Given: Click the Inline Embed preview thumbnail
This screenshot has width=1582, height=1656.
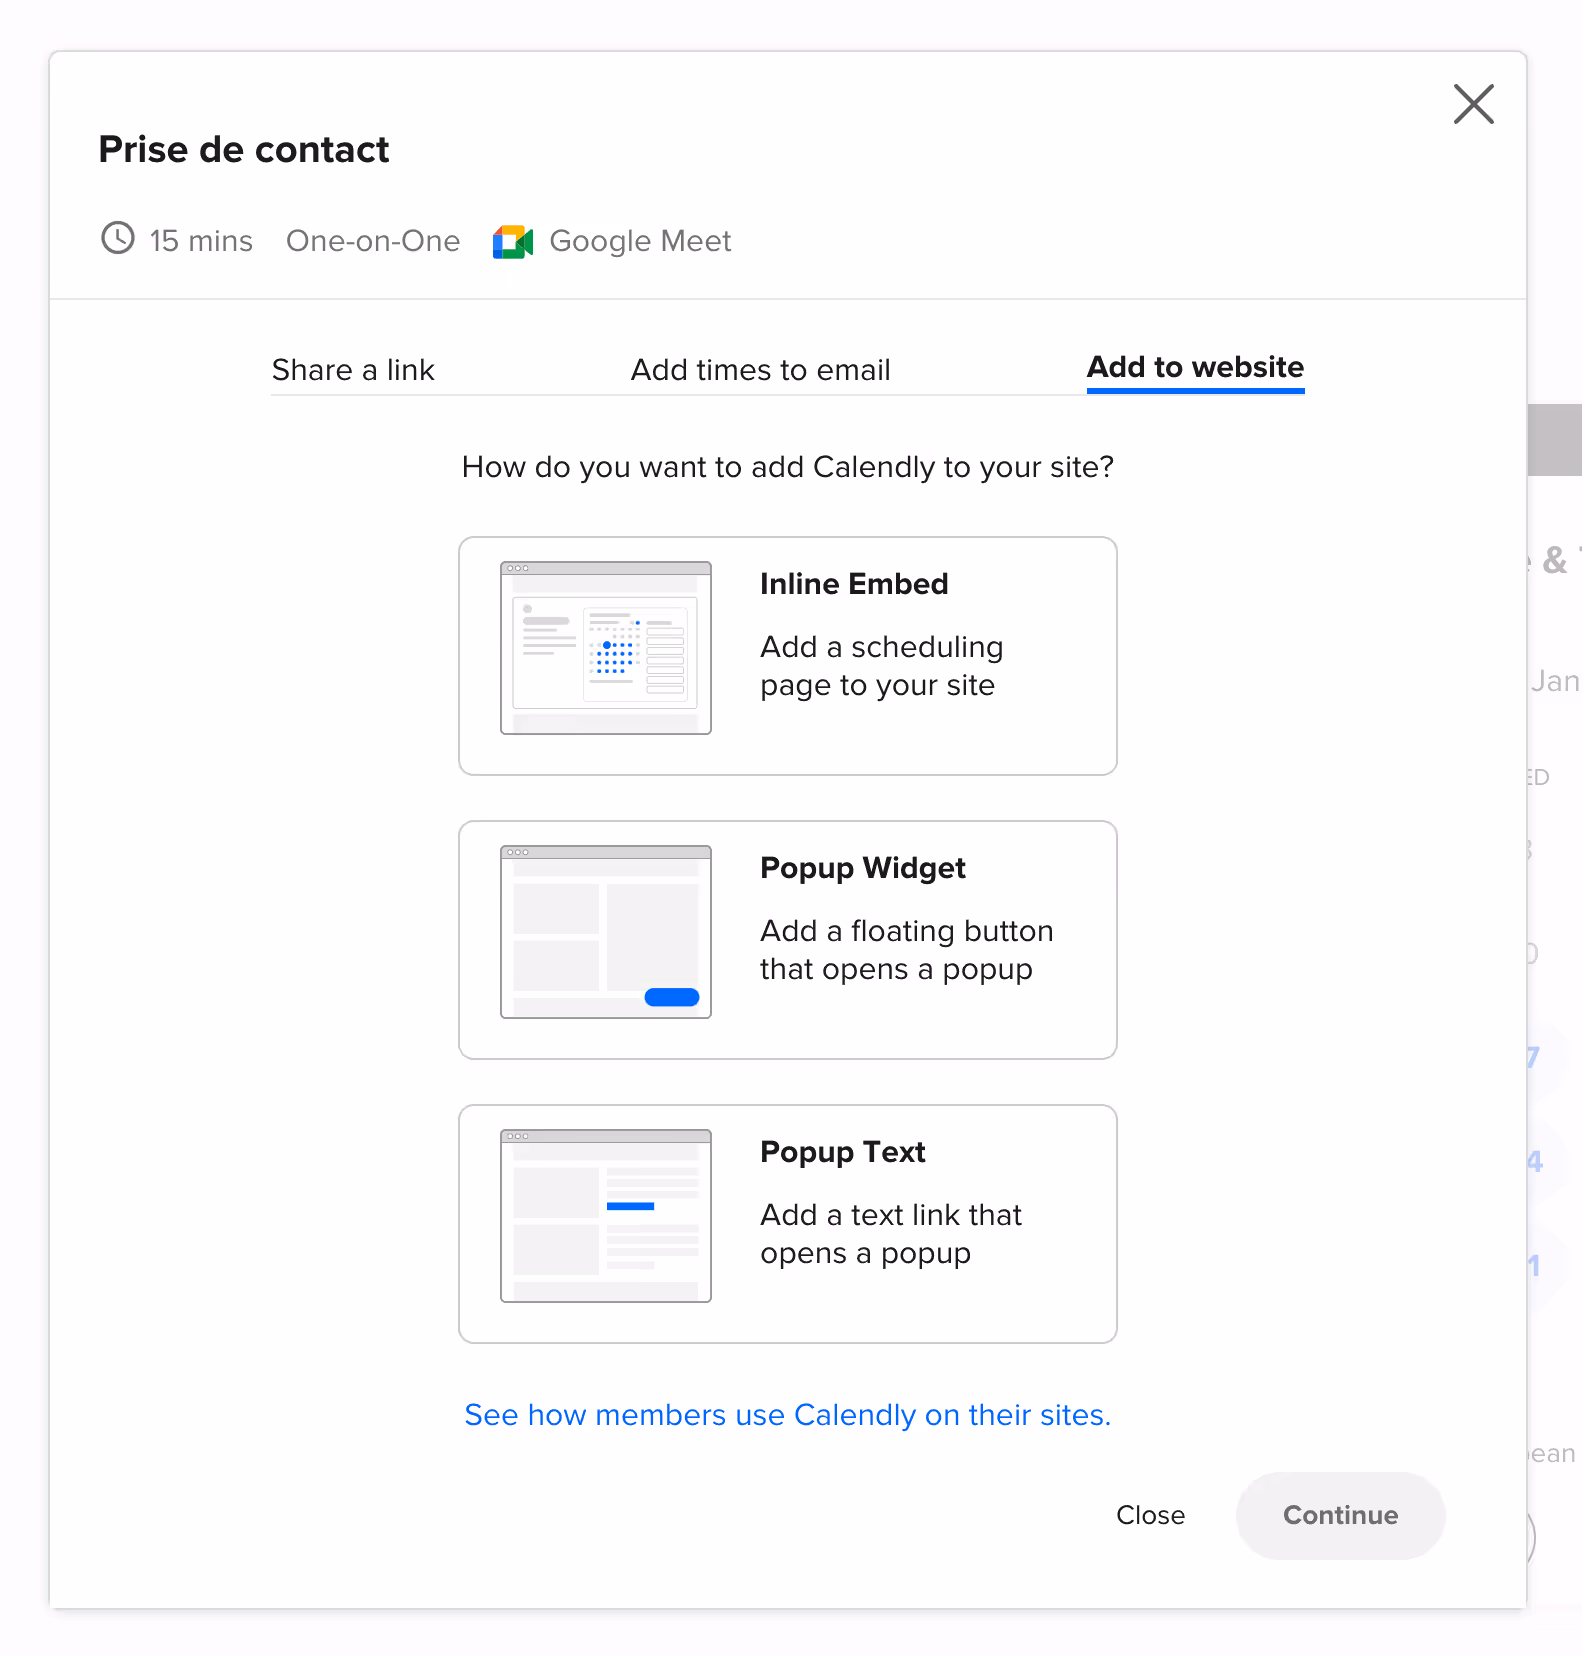Looking at the screenshot, I should click(x=606, y=648).
